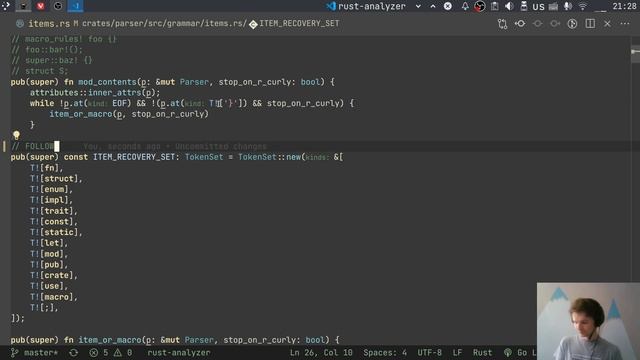Image resolution: width=640 pixels, height=360 pixels.
Task: Open the clipboard tray icon
Action: (x=494, y=6)
